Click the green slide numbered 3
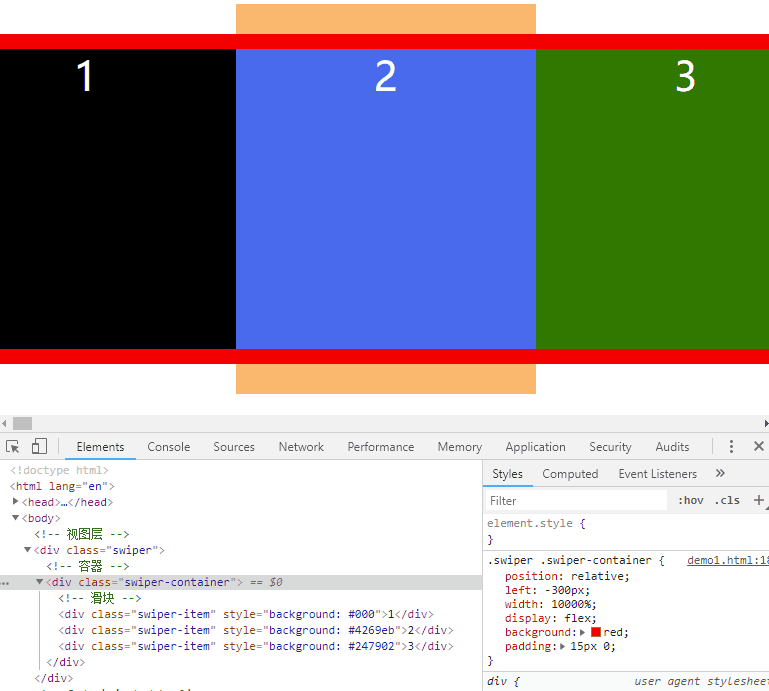This screenshot has height=691, width=769. pyautogui.click(x=652, y=199)
